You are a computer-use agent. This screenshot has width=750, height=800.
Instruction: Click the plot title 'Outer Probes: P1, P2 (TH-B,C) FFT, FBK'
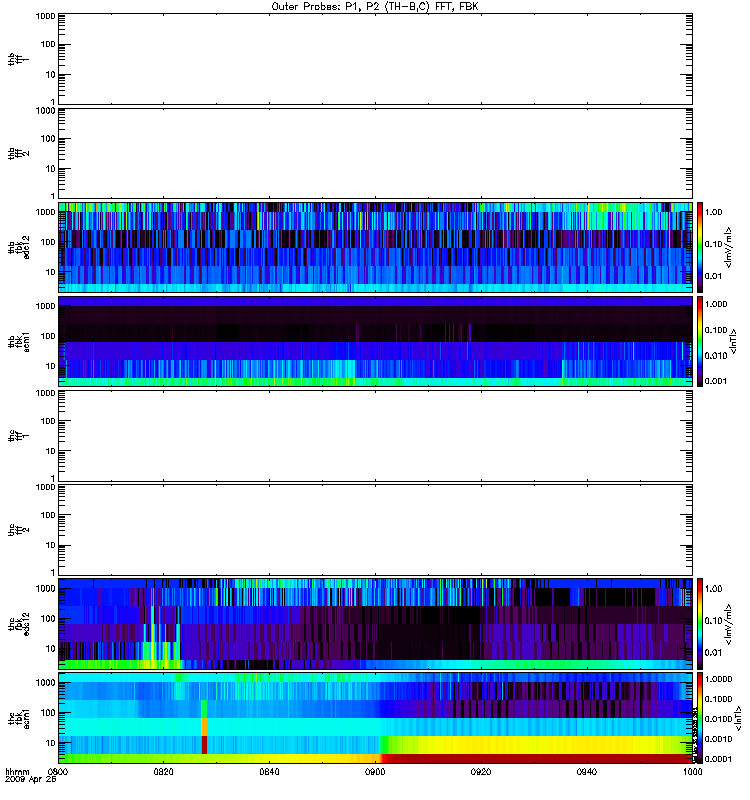pos(375,7)
